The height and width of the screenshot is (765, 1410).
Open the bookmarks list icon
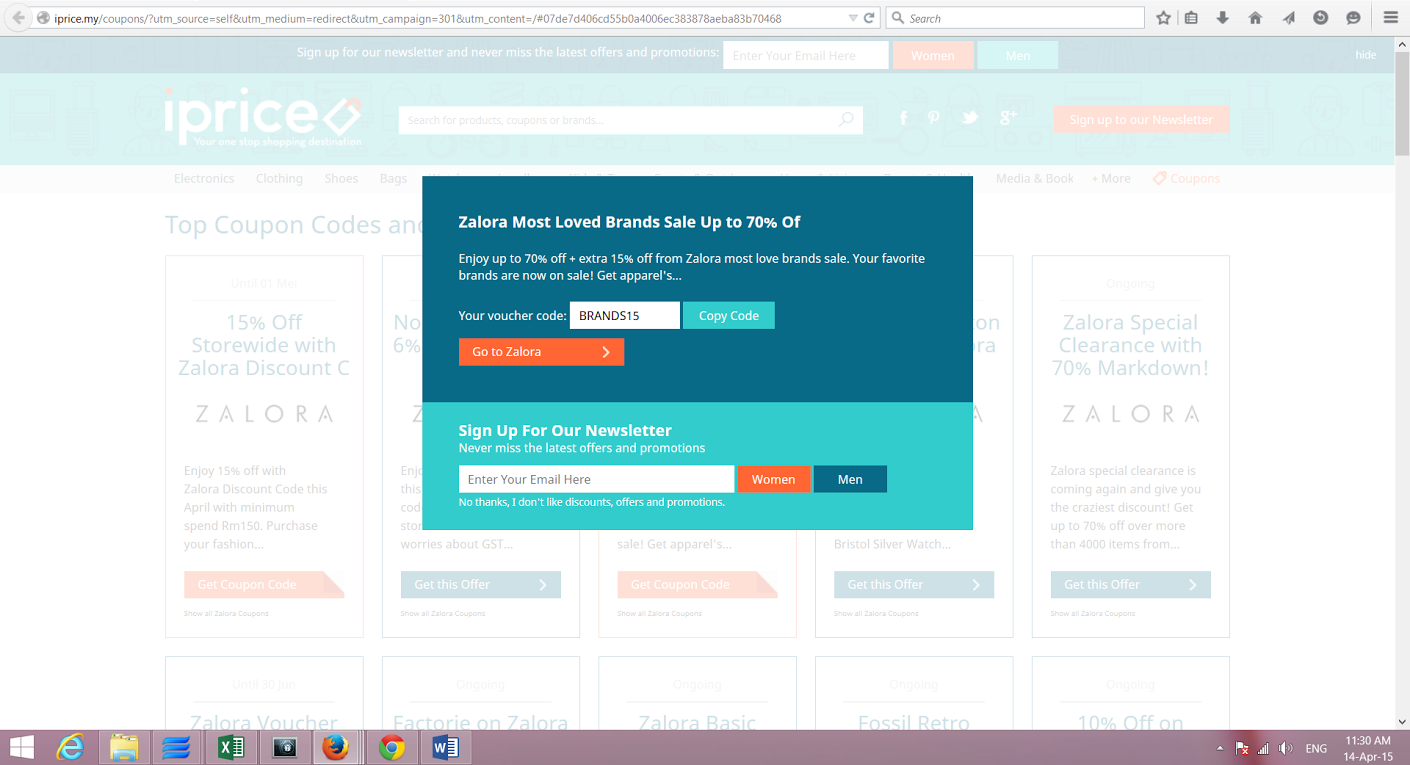[x=1190, y=18]
